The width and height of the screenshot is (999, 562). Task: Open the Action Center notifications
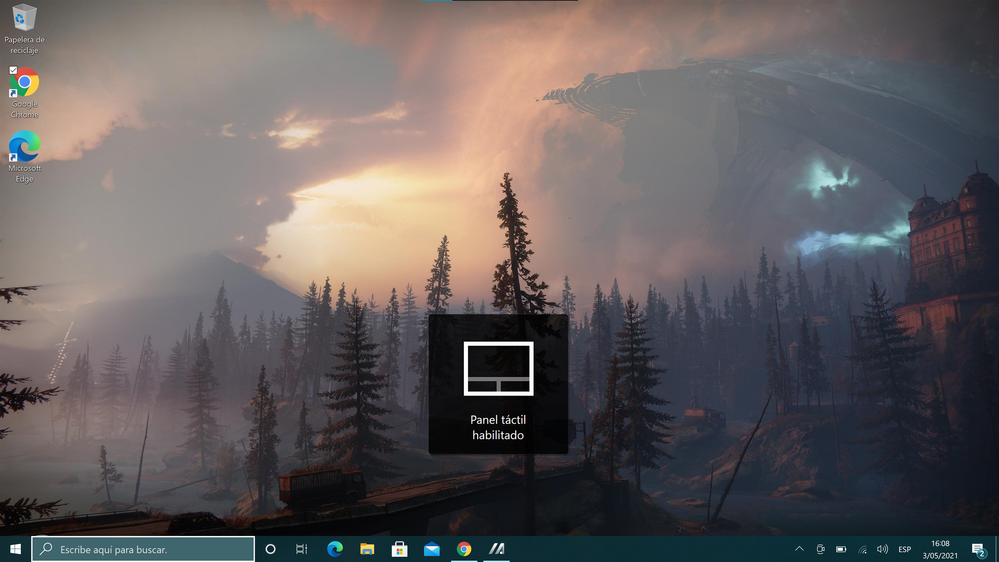point(978,549)
